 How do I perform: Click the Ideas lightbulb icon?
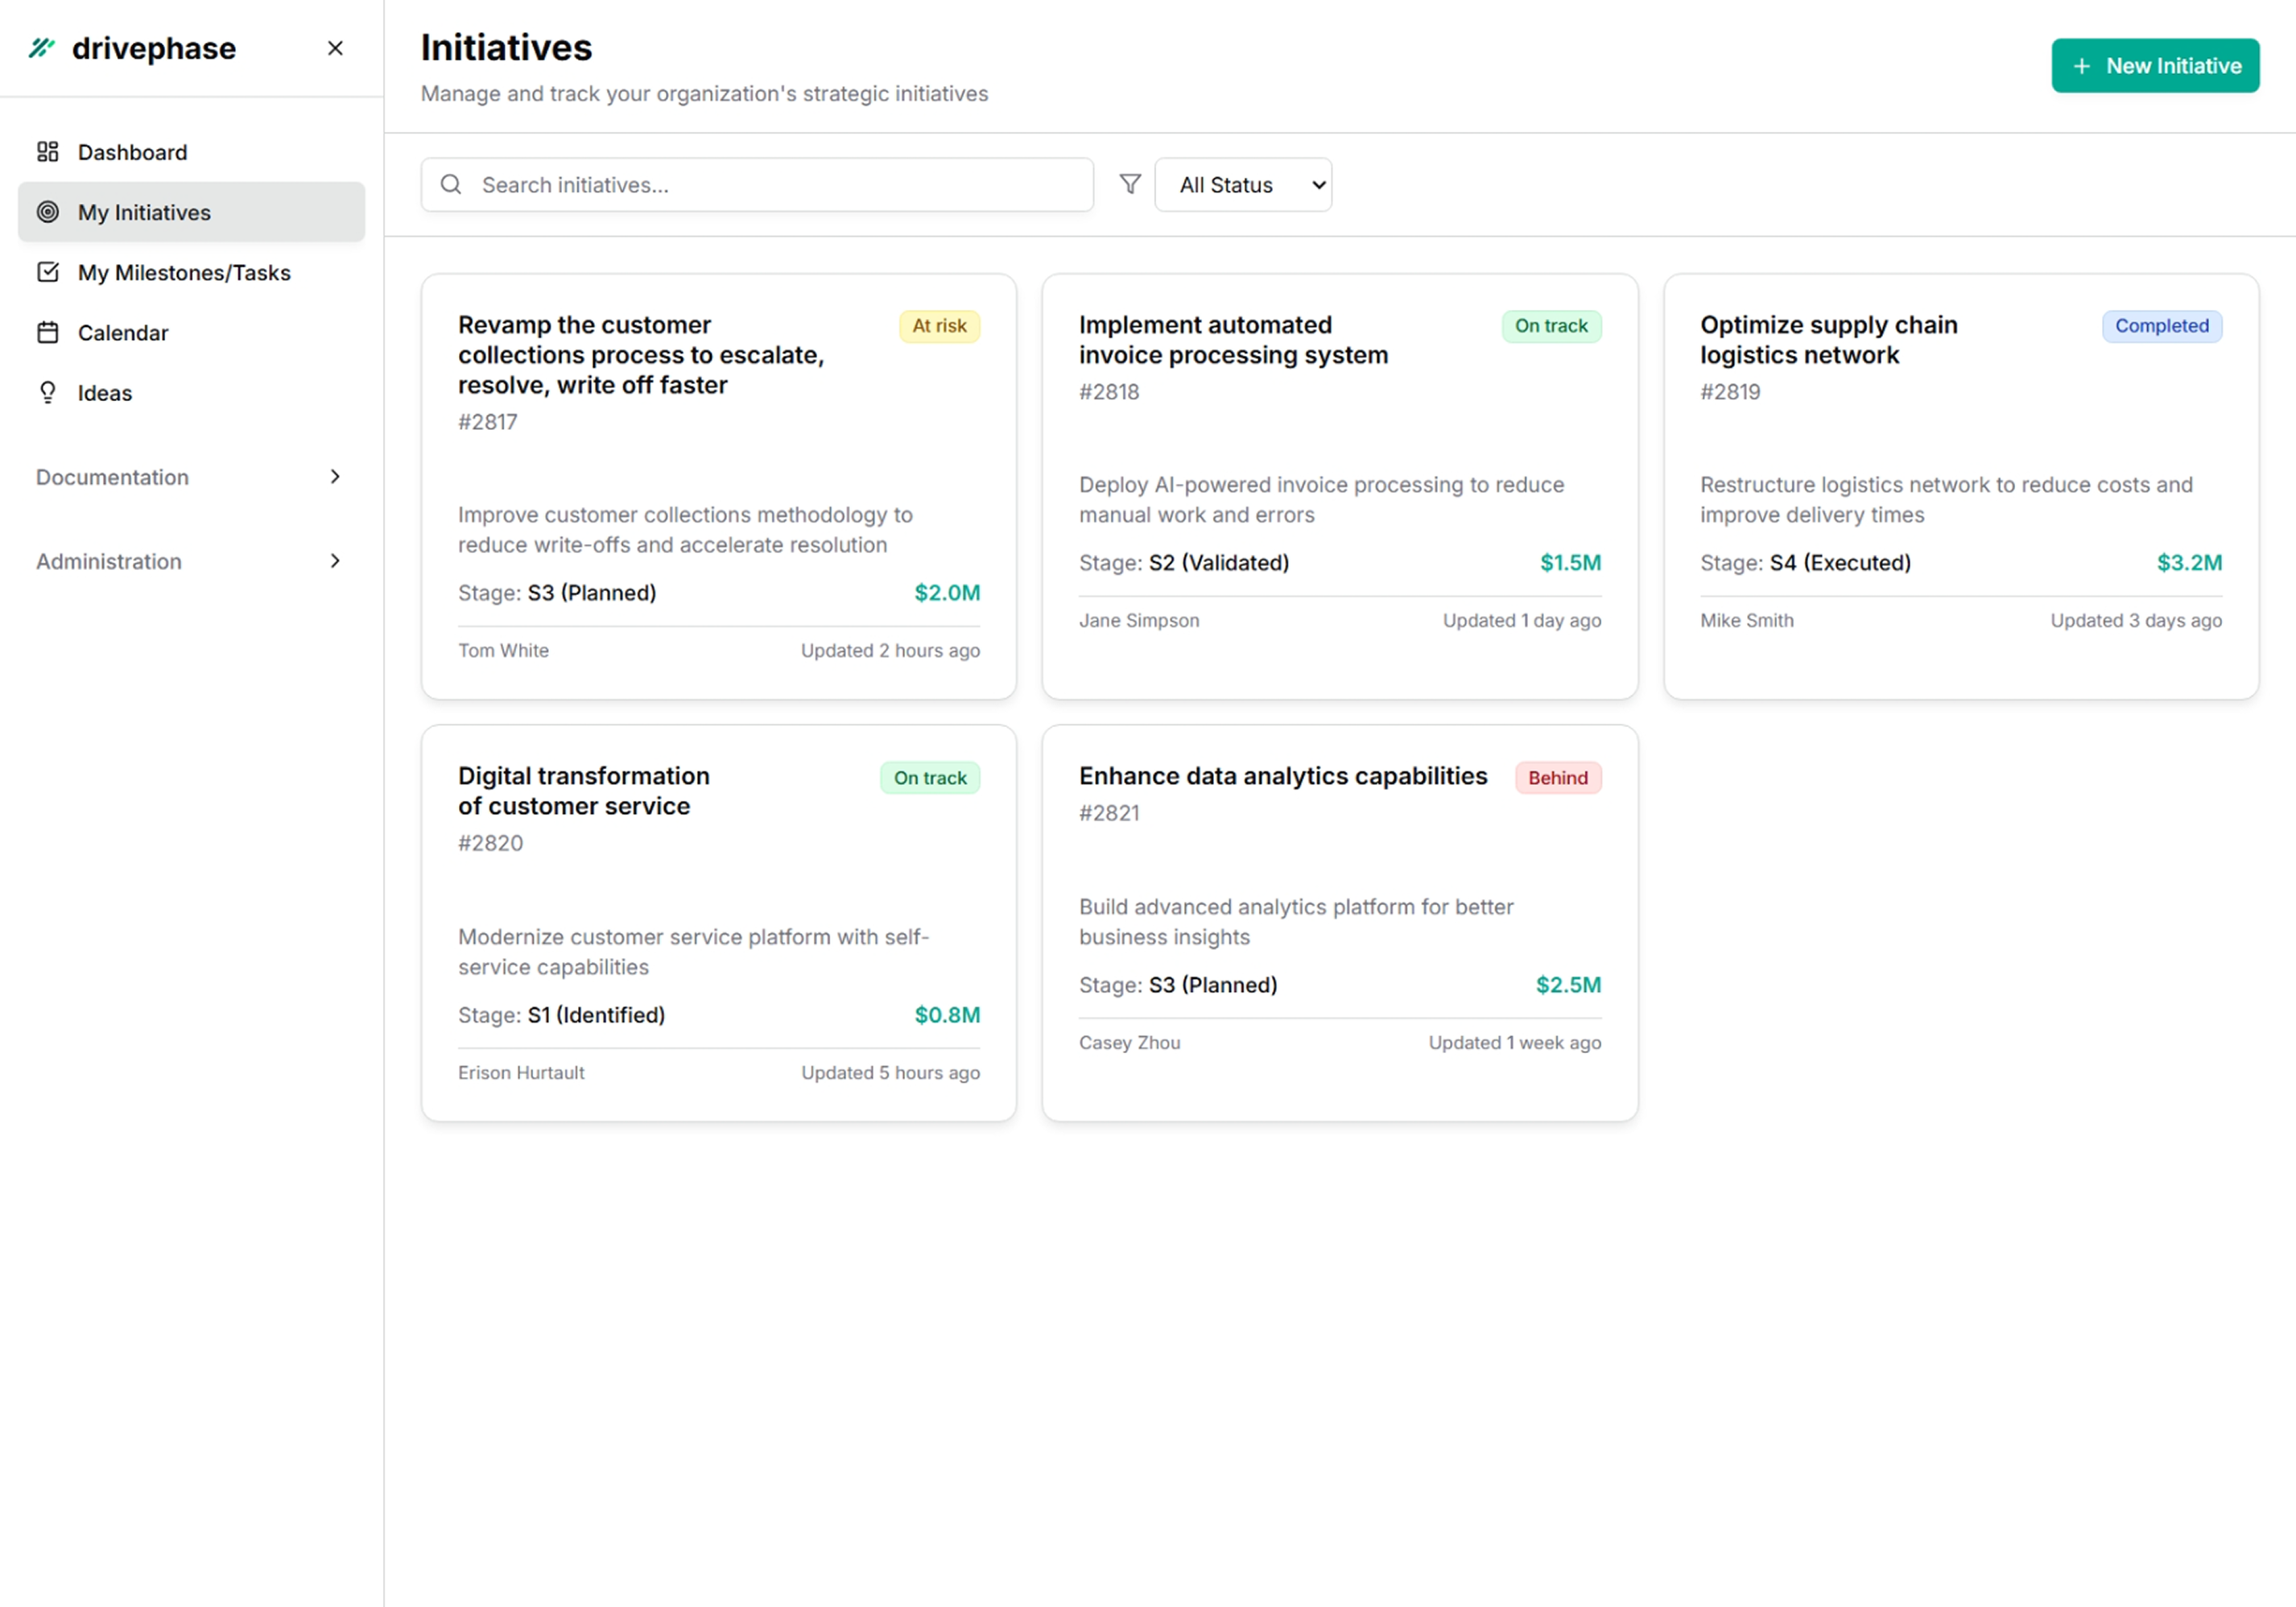(47, 392)
